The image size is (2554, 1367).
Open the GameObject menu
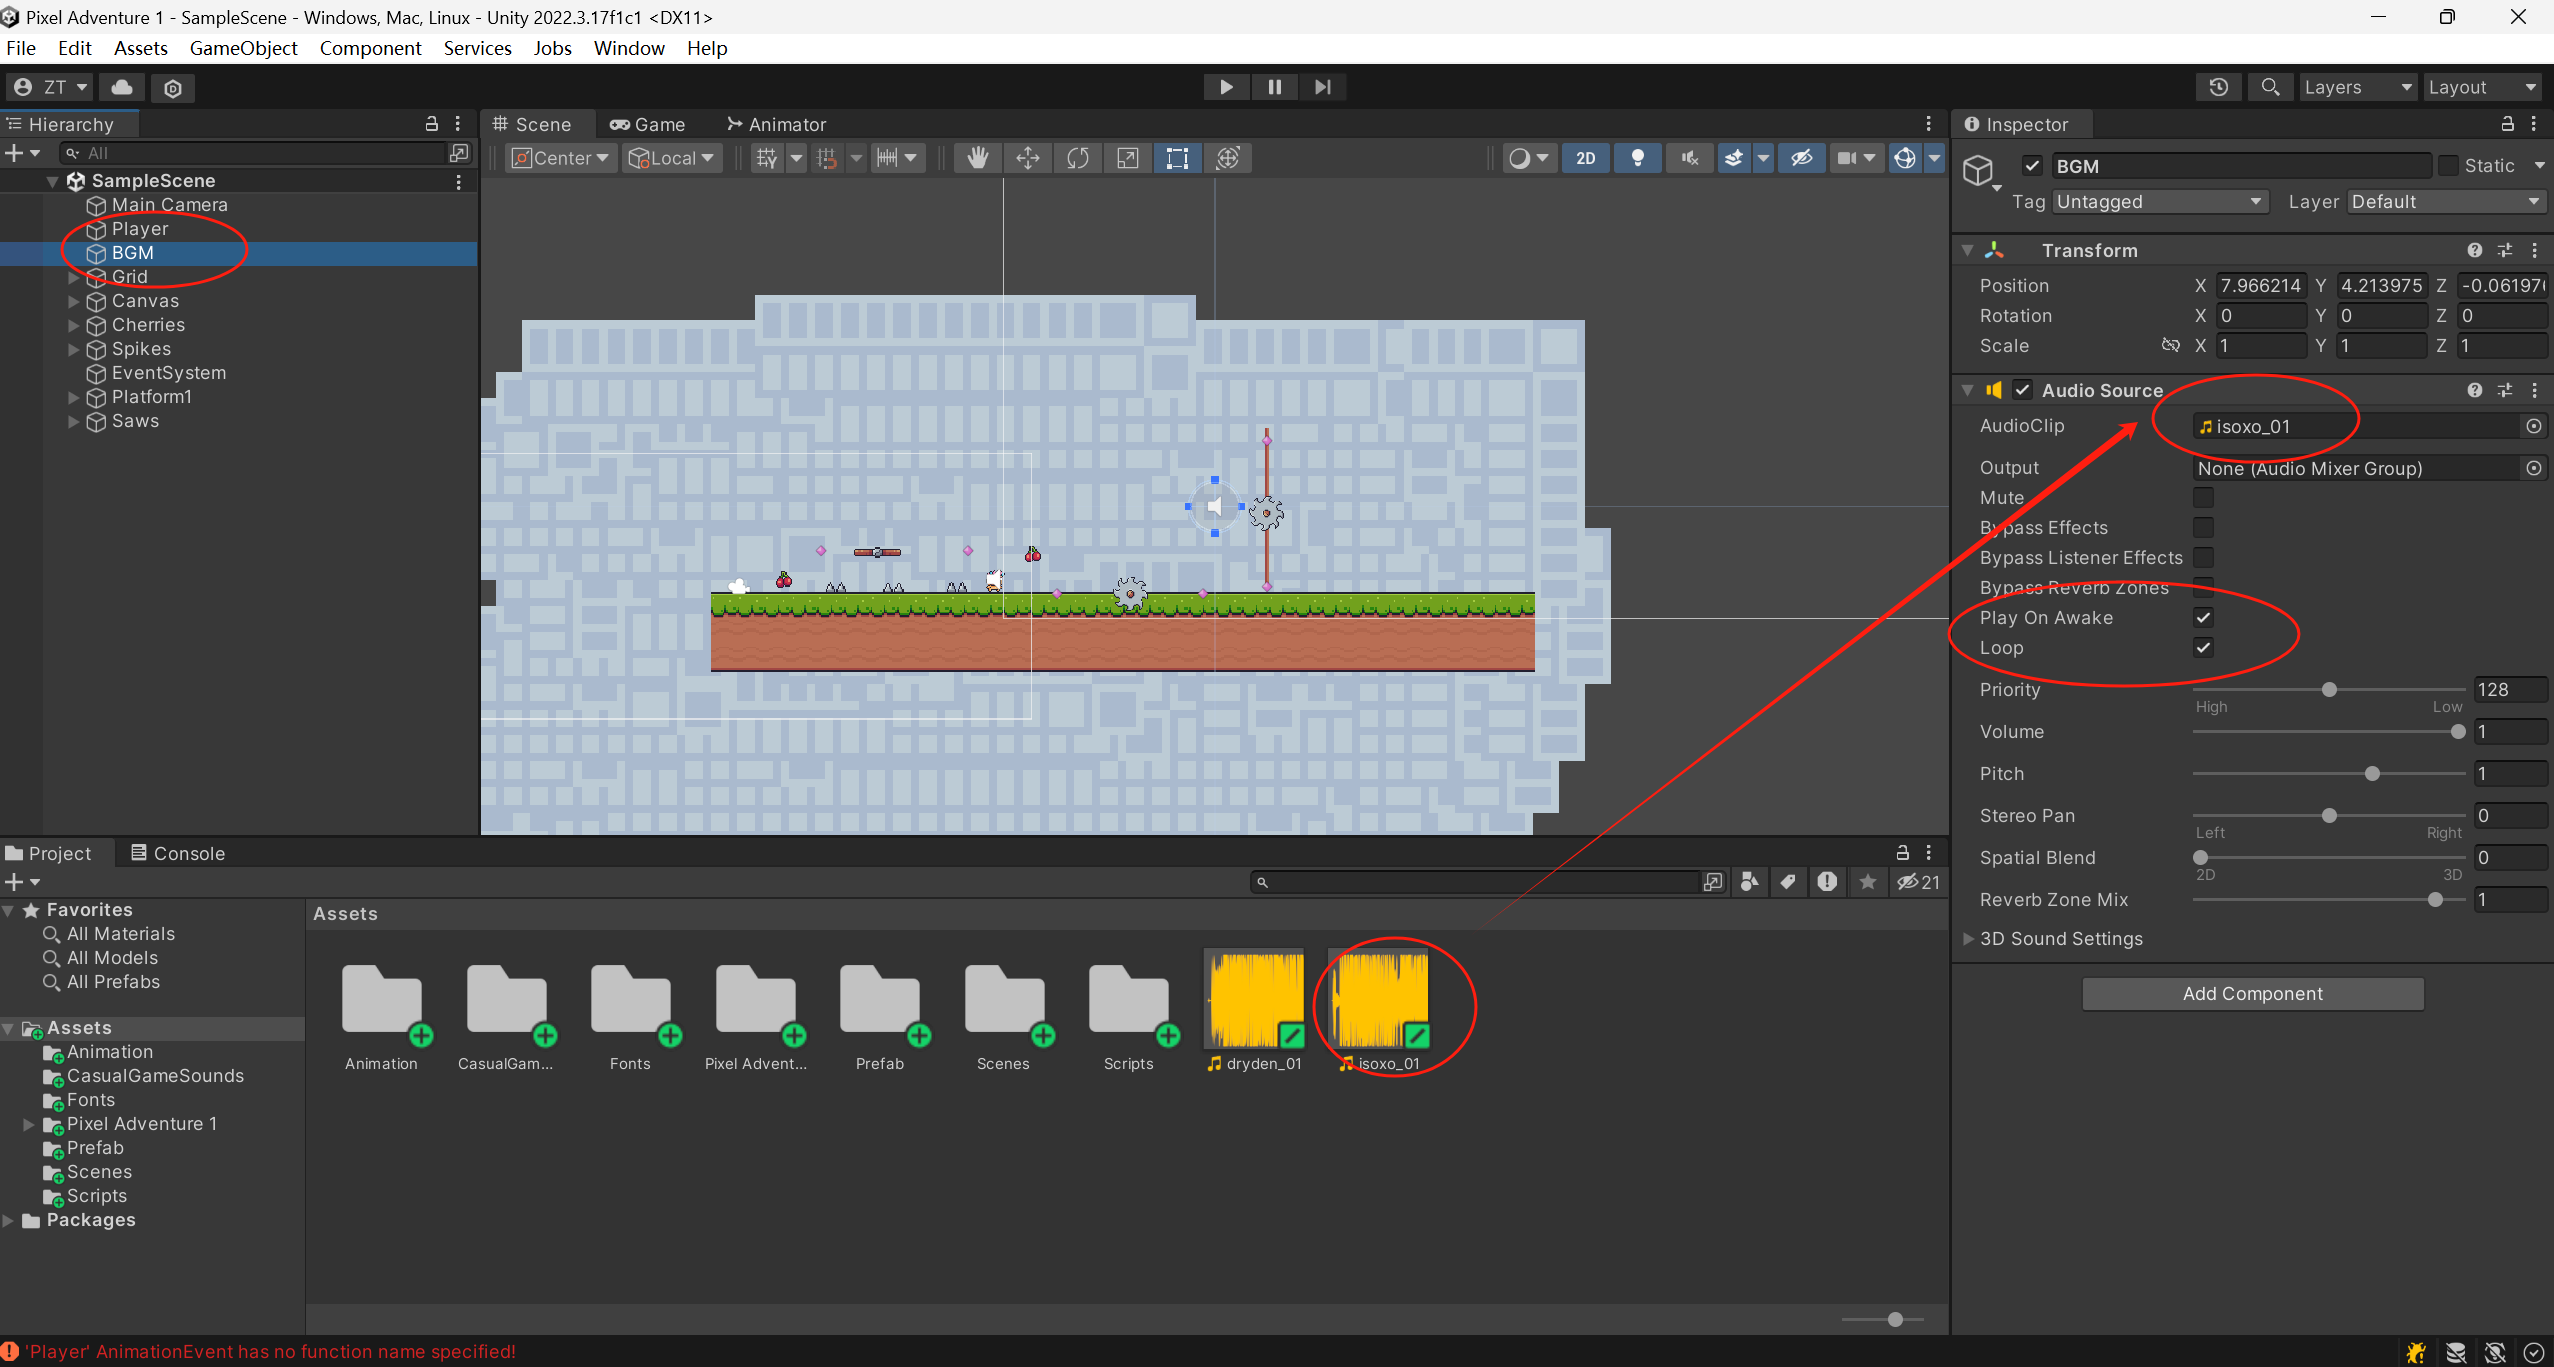(243, 48)
